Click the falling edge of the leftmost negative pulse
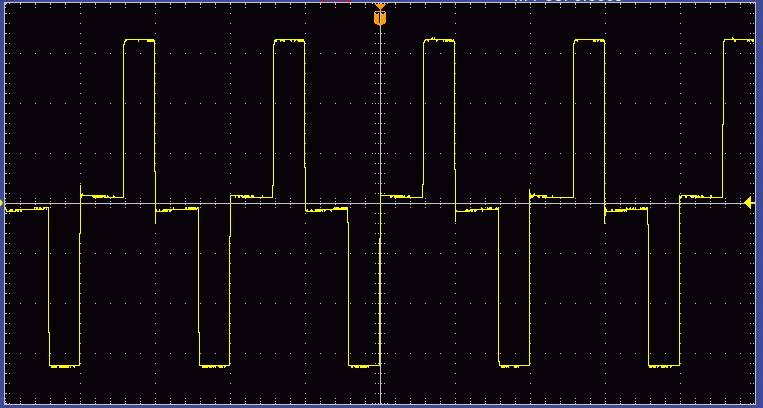Image resolution: width=763 pixels, height=408 pixels. coord(49,288)
